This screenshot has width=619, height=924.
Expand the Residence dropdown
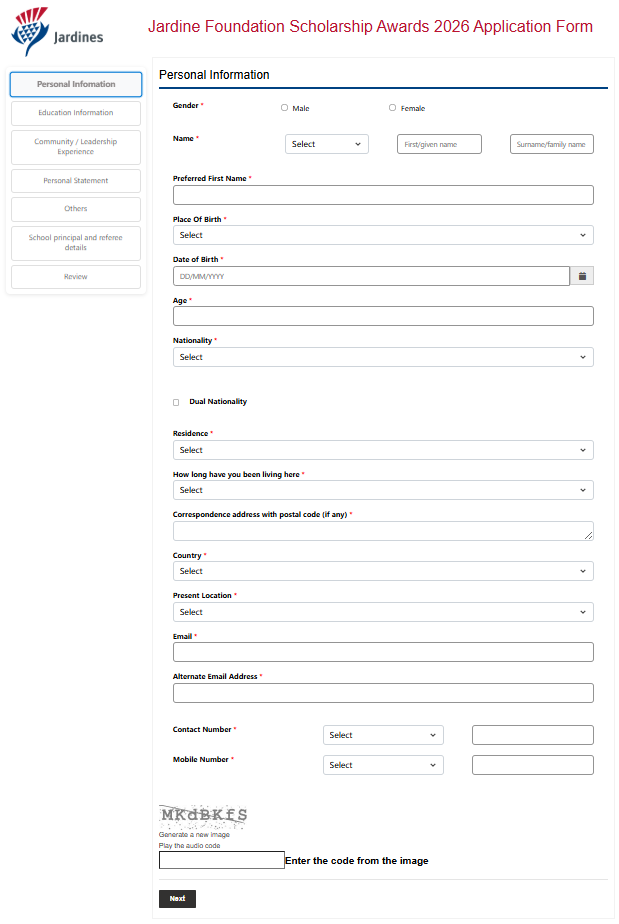click(x=383, y=451)
